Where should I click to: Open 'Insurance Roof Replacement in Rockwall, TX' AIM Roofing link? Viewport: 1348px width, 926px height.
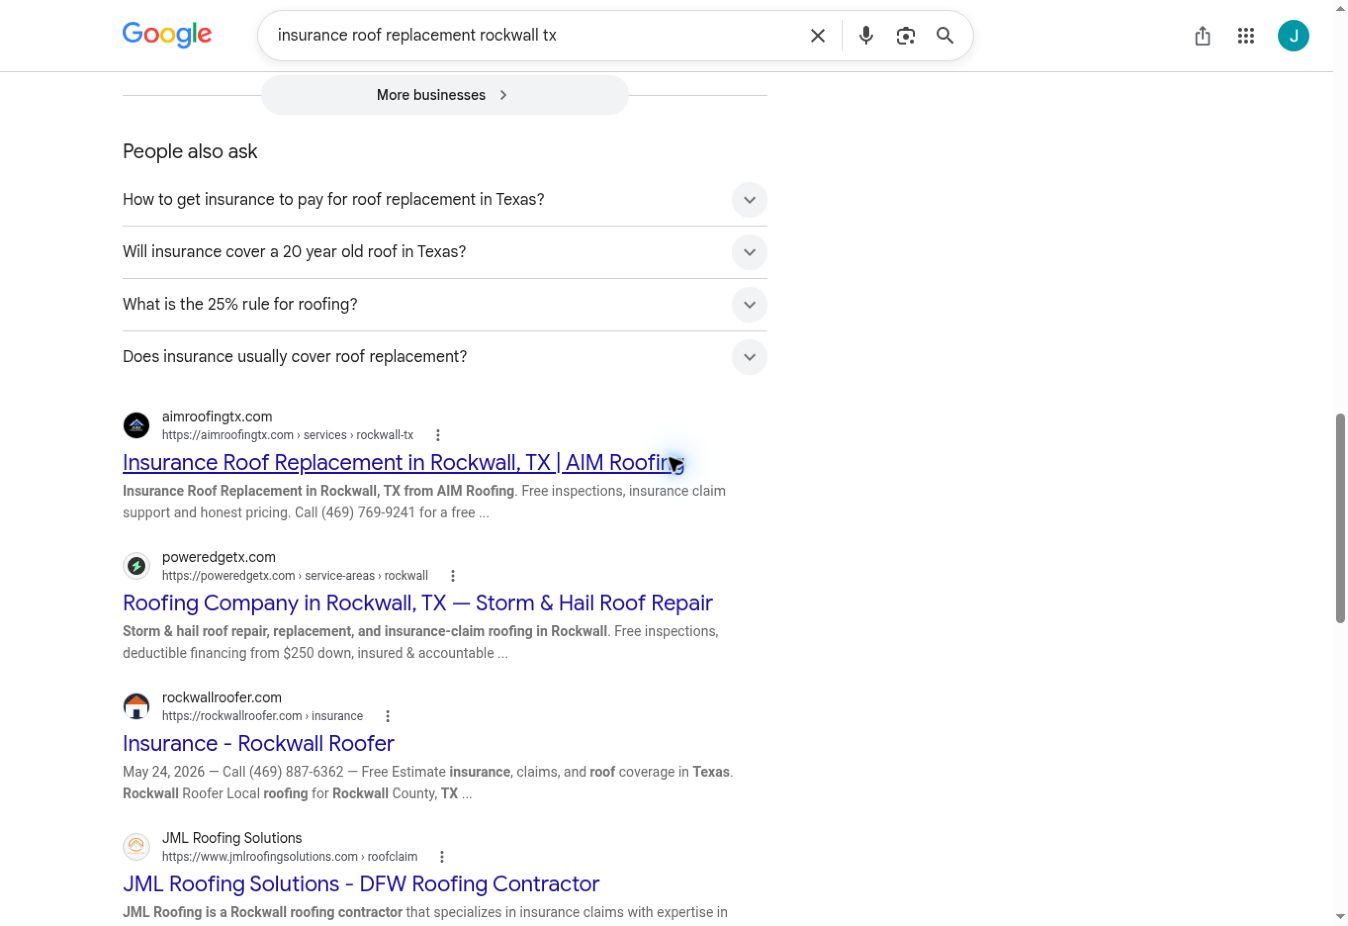403,463
